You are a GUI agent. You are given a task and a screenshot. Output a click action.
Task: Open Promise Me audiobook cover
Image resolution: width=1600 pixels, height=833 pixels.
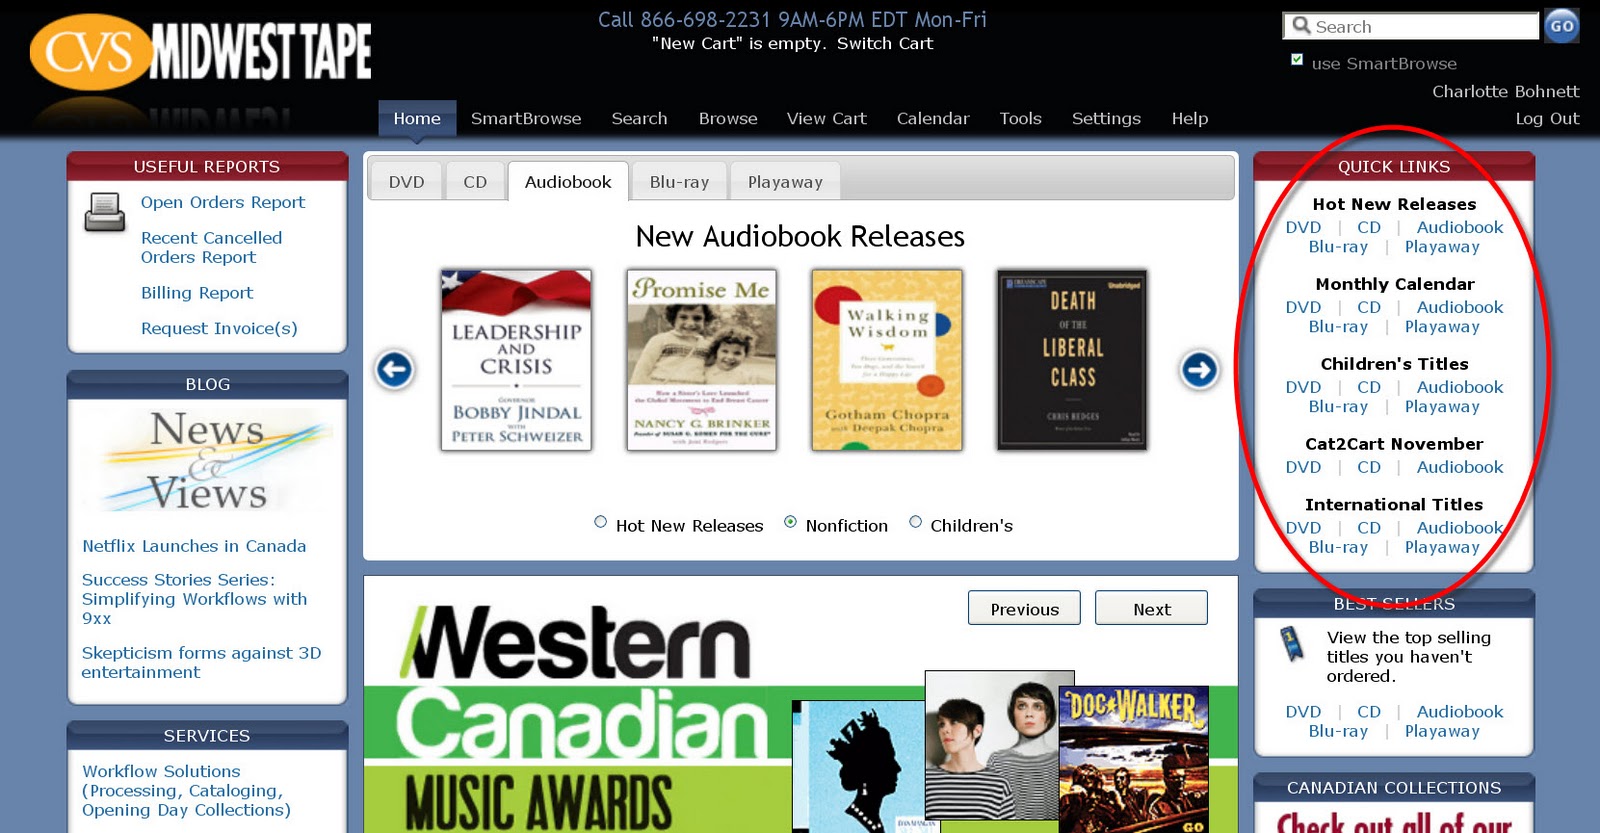[x=702, y=360]
